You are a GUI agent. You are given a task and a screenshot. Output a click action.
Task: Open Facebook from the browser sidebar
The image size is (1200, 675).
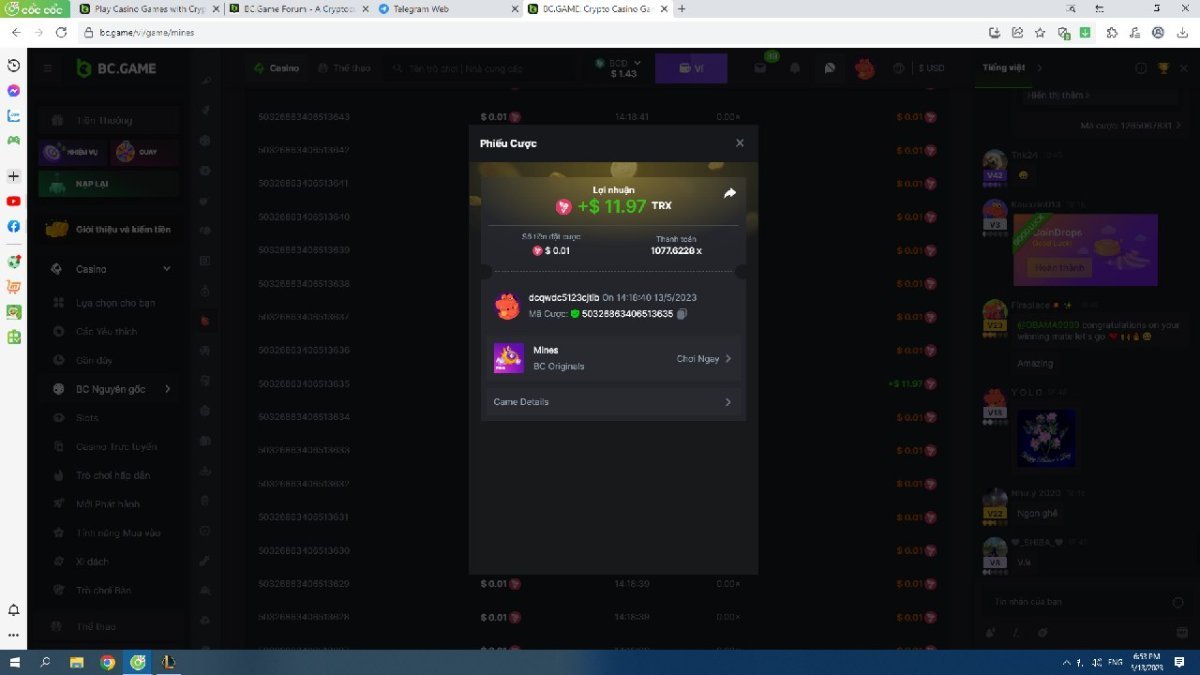(x=14, y=226)
